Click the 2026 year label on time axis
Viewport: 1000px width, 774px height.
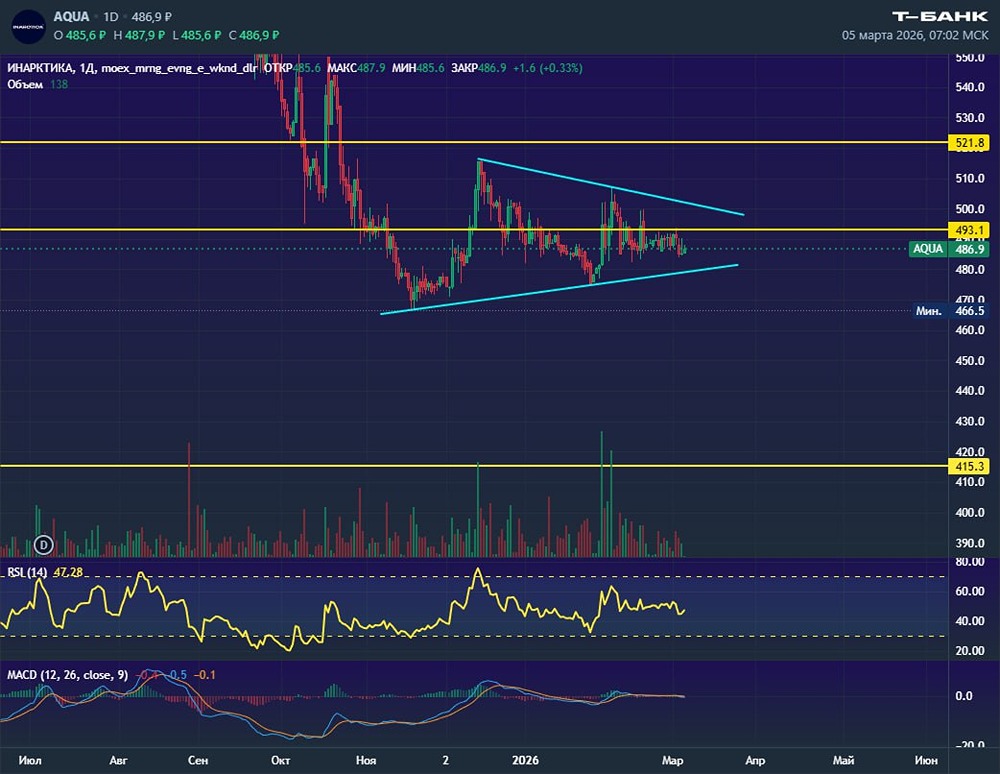[x=526, y=760]
